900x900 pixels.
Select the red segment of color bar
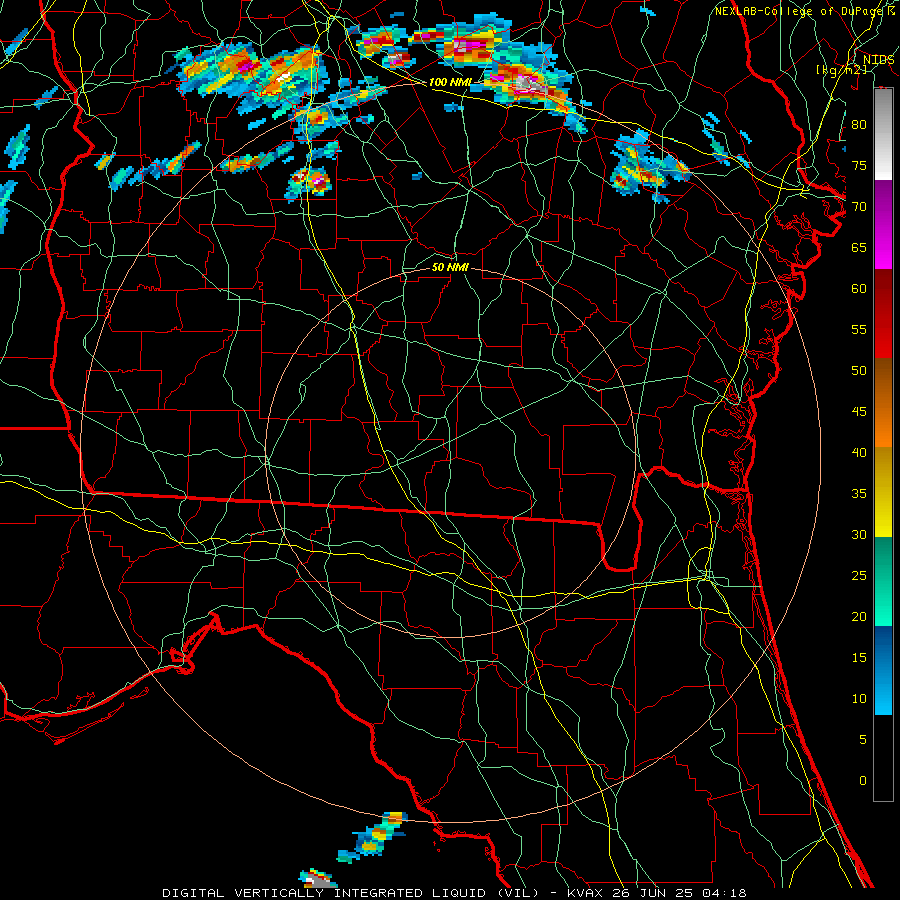[x=883, y=313]
